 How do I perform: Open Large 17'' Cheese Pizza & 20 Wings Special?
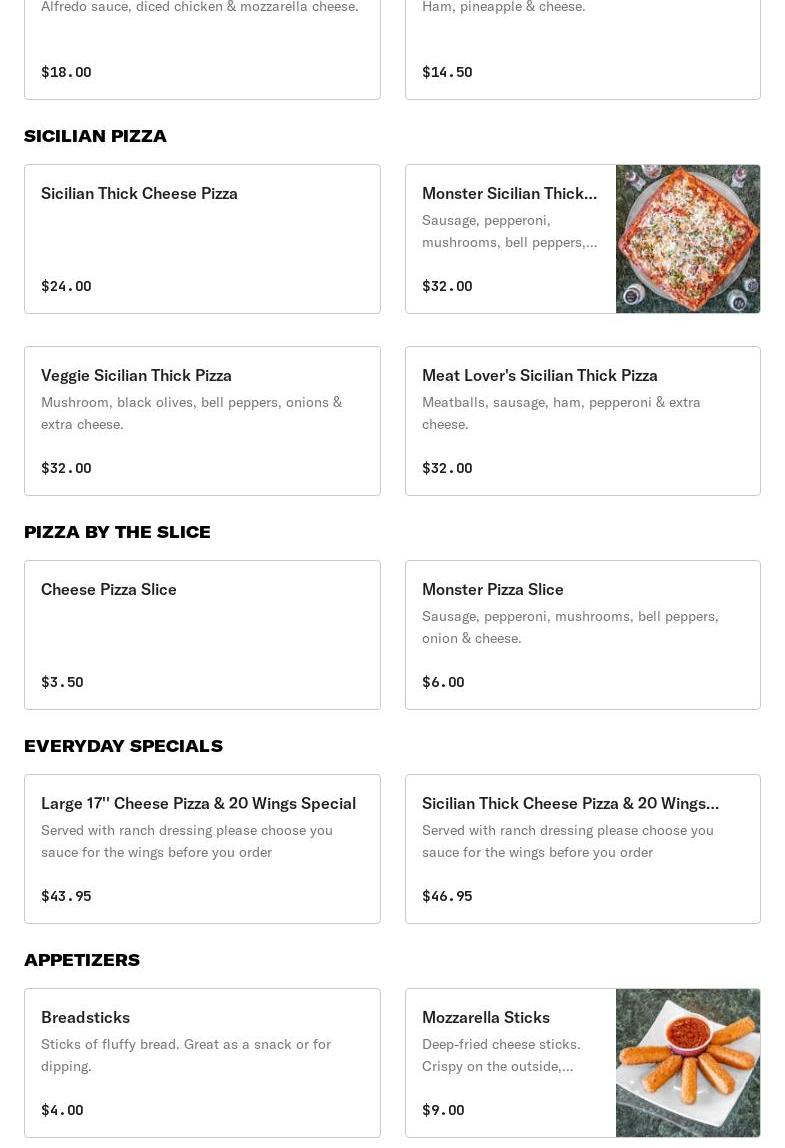[x=202, y=849]
